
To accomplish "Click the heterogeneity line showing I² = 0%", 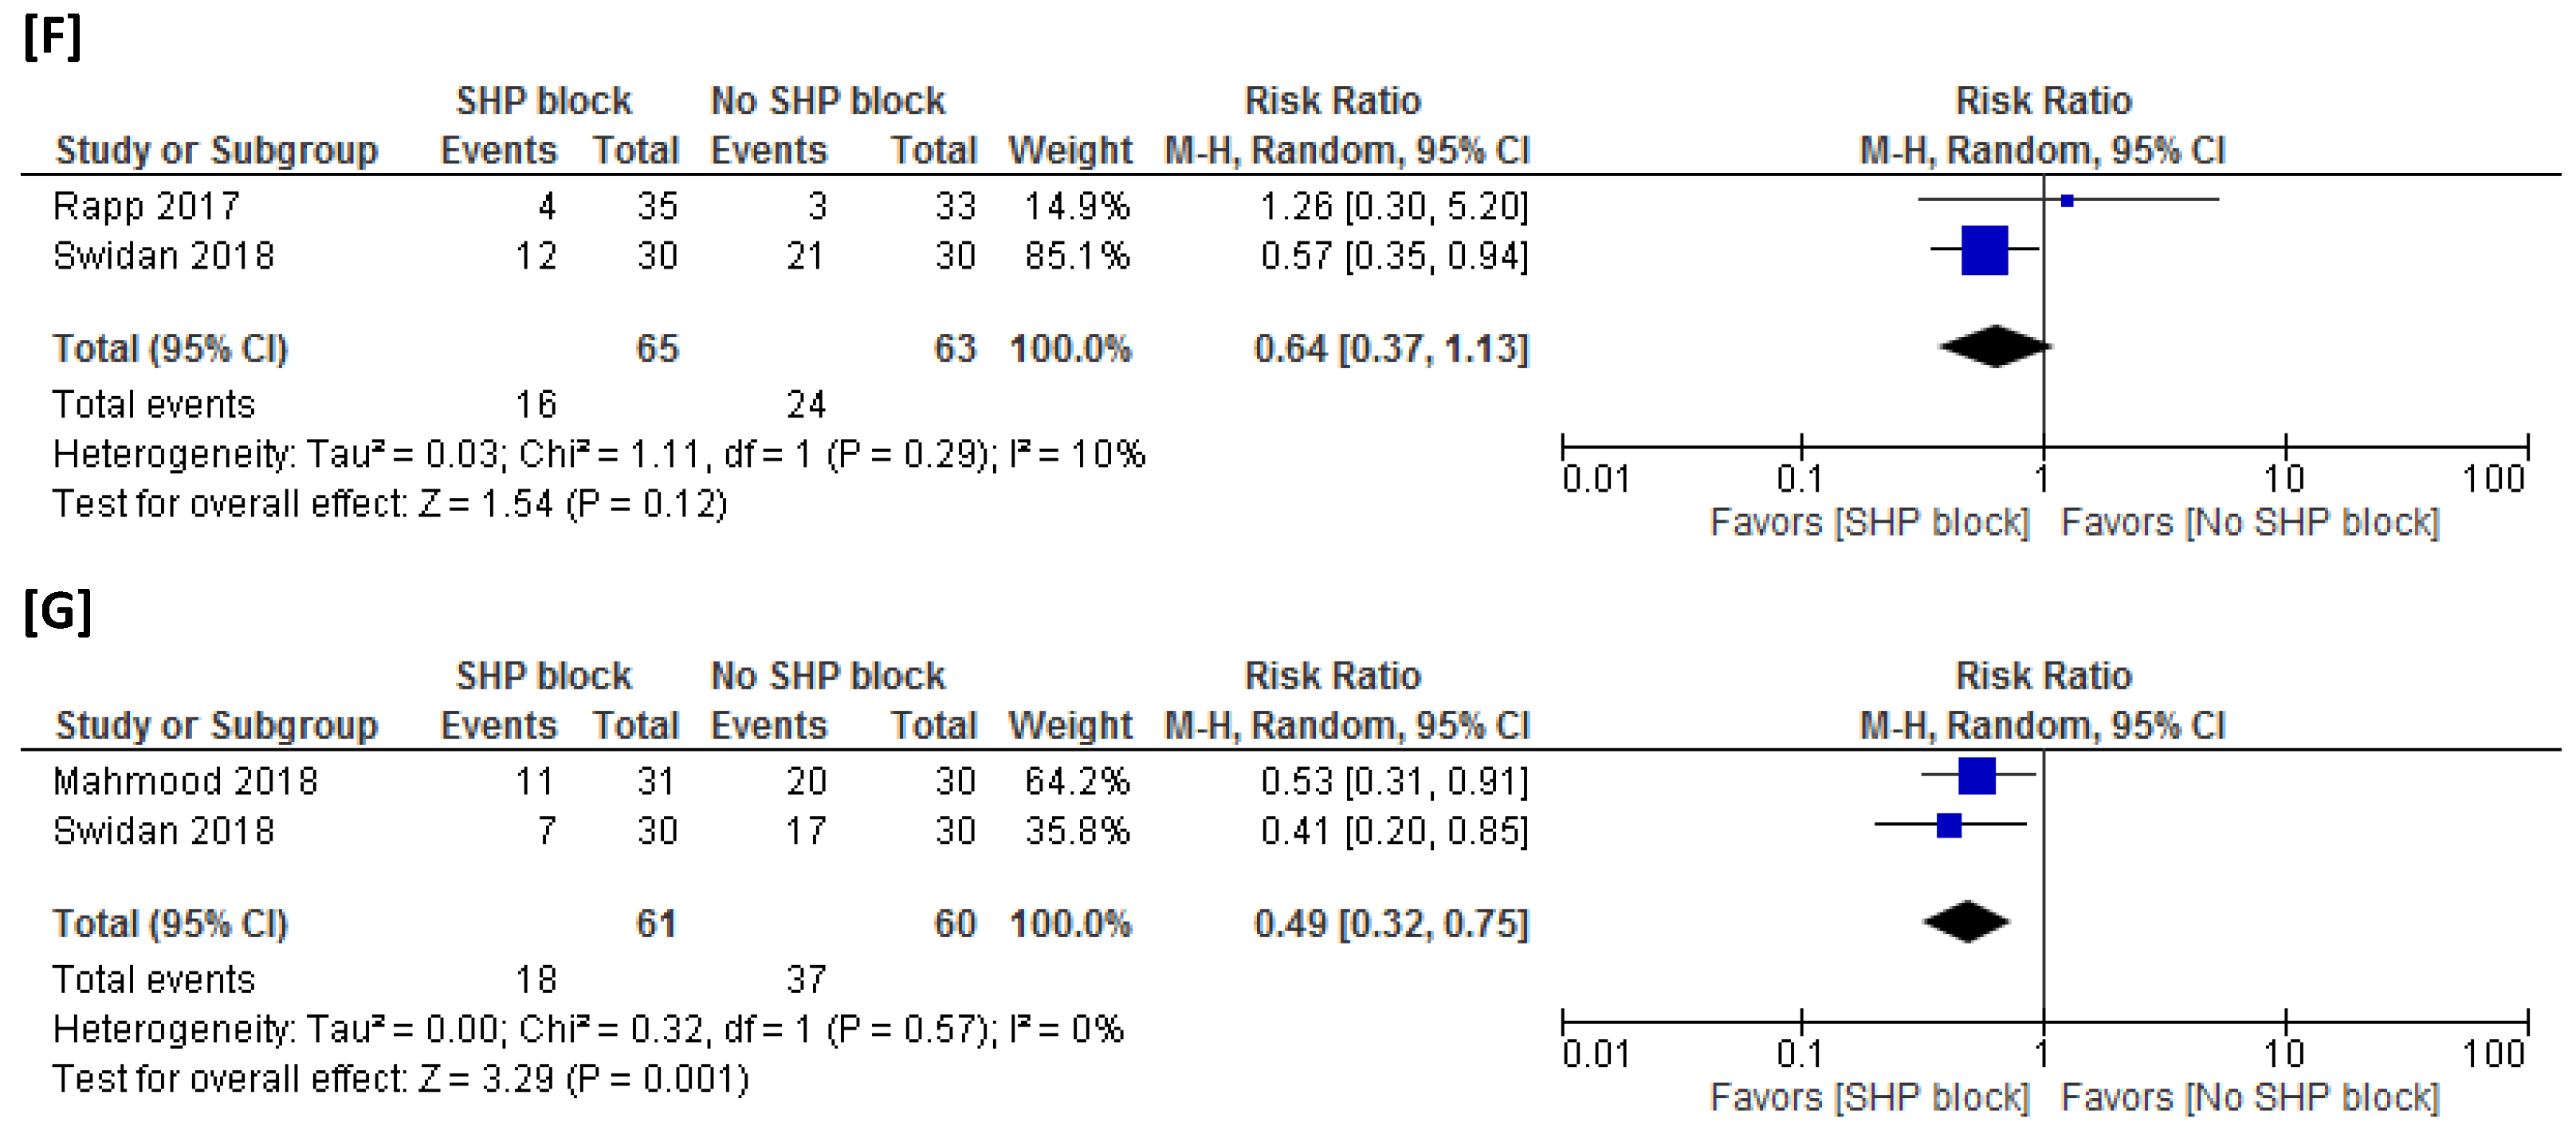I will click(x=588, y=1030).
